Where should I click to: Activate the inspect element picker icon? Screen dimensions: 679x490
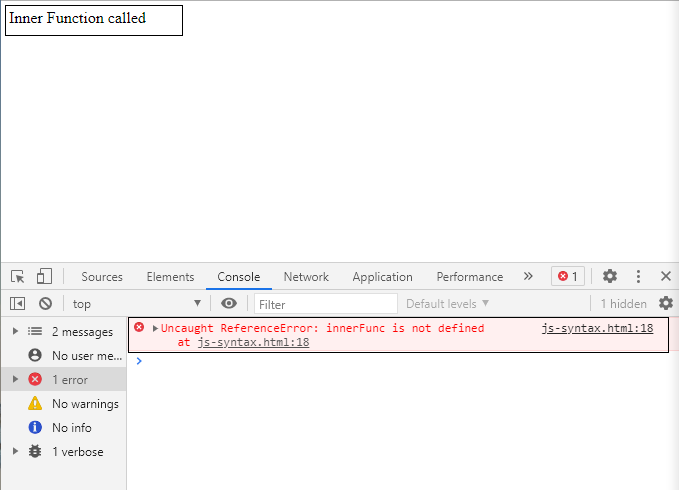coord(18,277)
